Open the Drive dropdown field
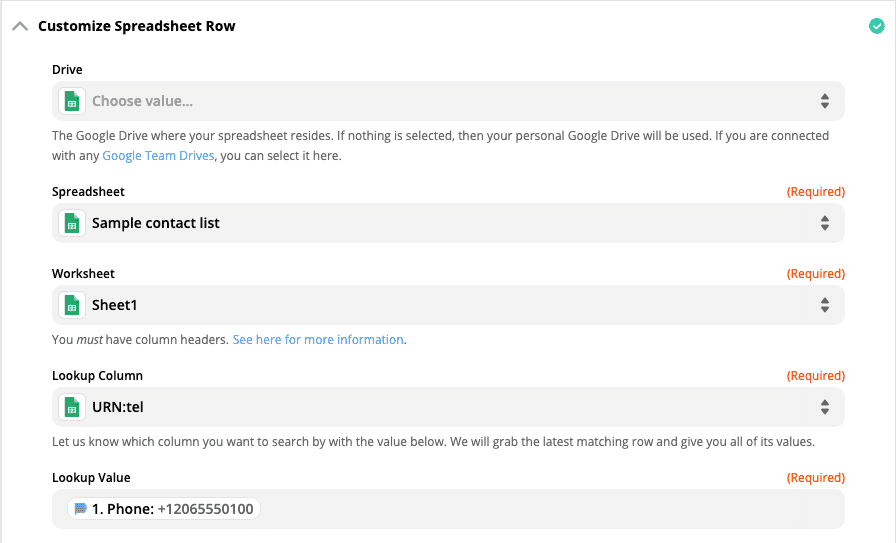 [448, 101]
